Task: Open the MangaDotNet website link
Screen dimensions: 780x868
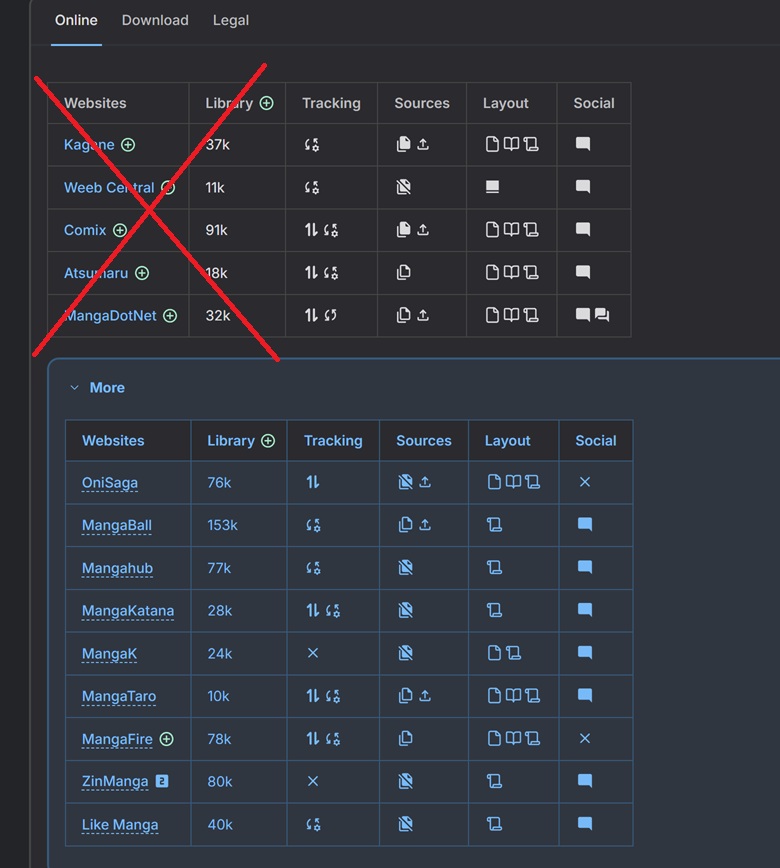Action: [110, 316]
